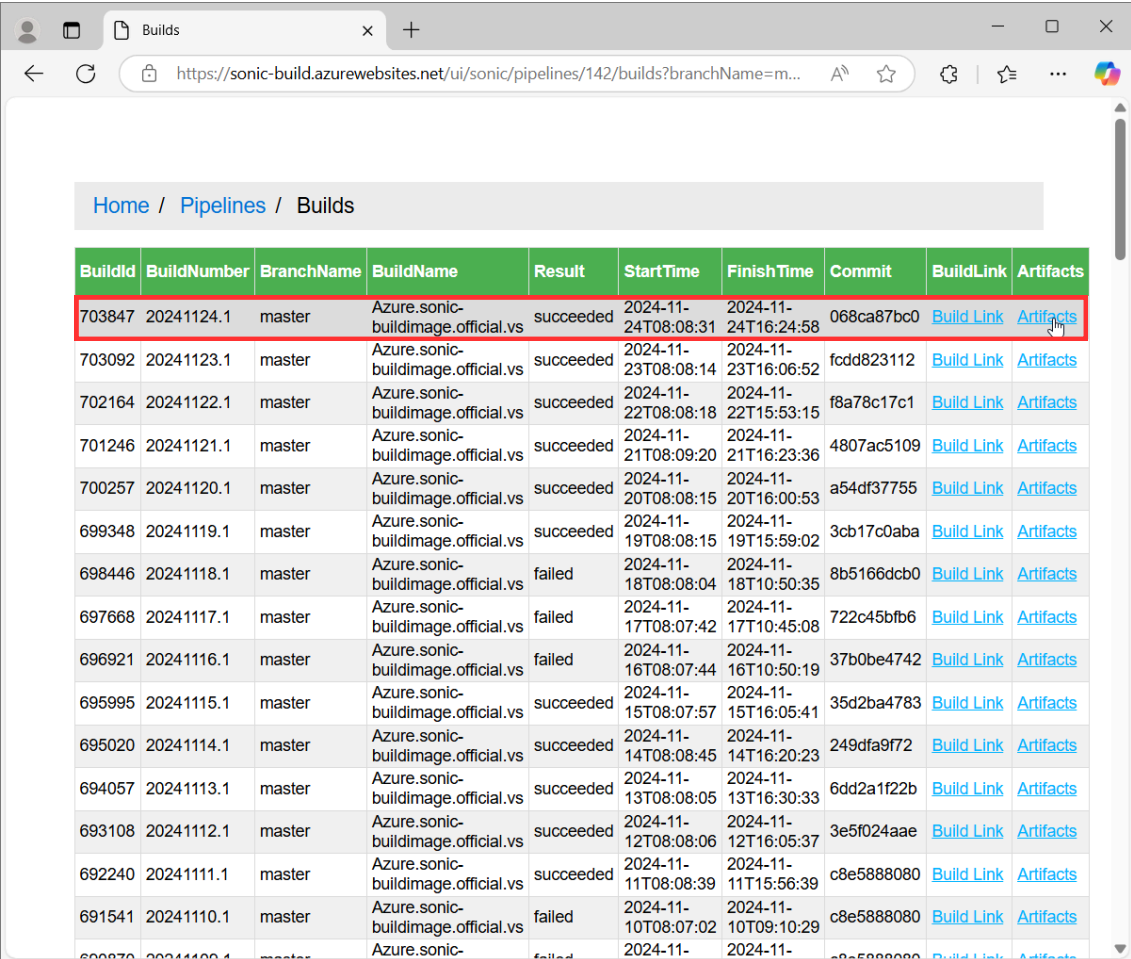Open the tab actions menu icon
Screen dimensions: 1131x959
tap(71, 30)
